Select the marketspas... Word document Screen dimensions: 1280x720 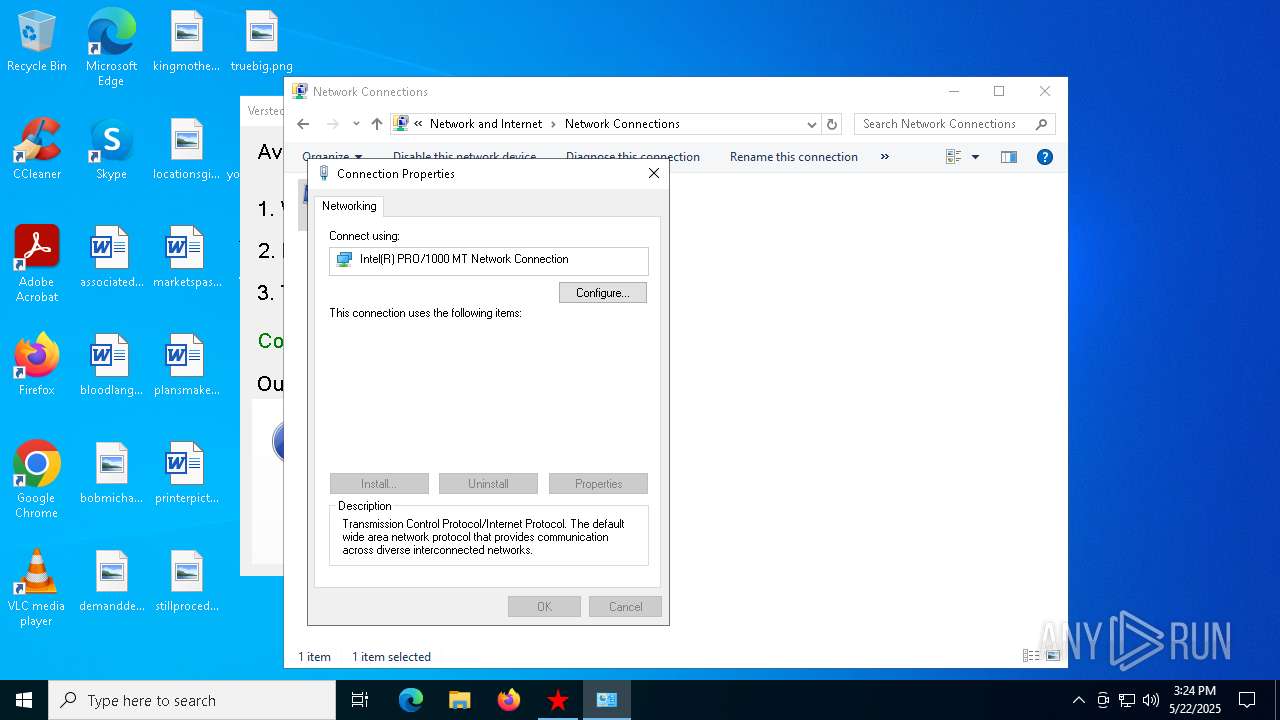click(x=186, y=258)
